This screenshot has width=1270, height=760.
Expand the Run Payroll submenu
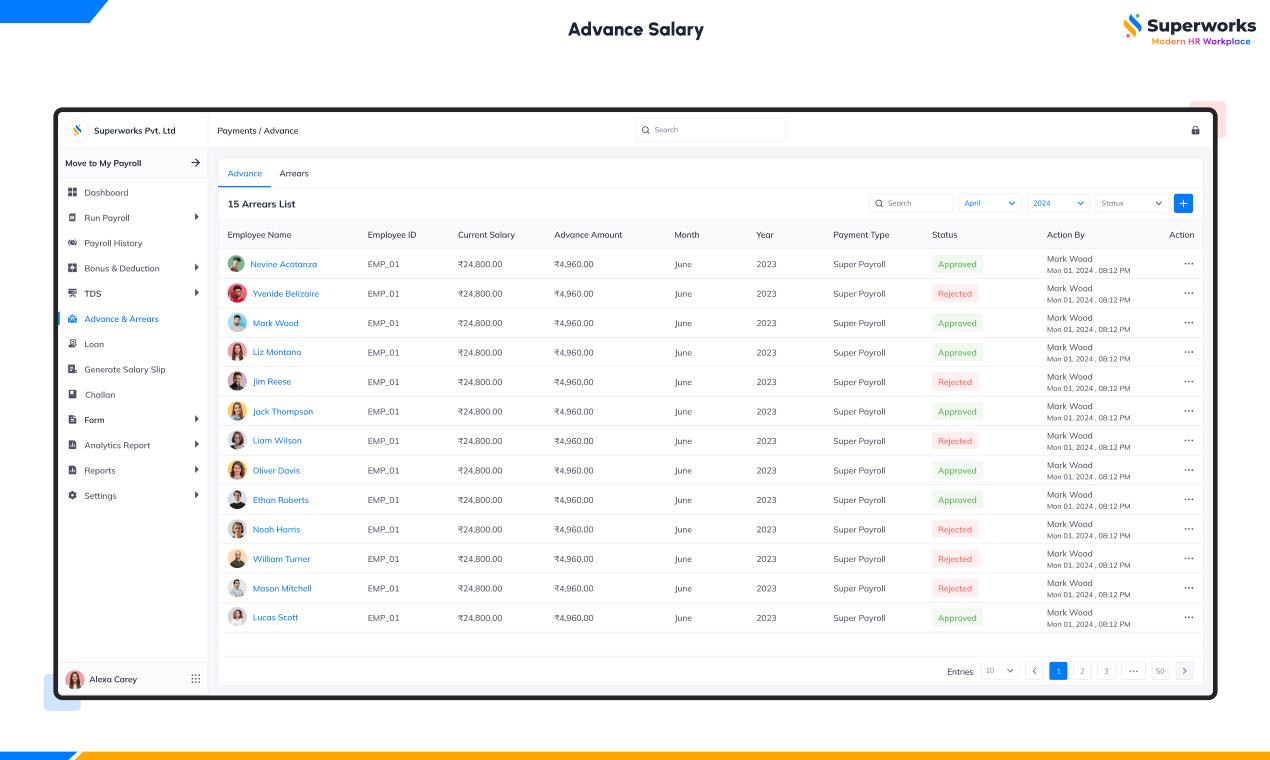(196, 217)
